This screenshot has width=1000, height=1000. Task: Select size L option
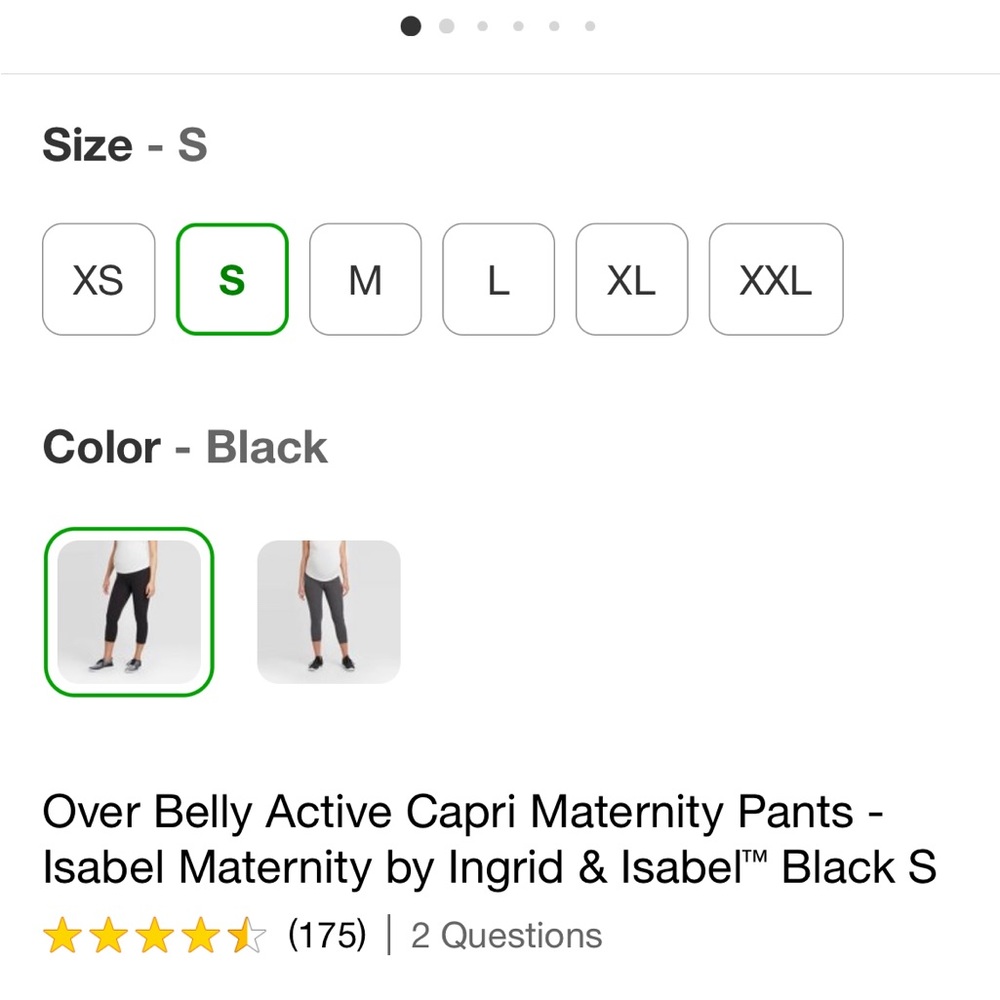[x=498, y=279]
